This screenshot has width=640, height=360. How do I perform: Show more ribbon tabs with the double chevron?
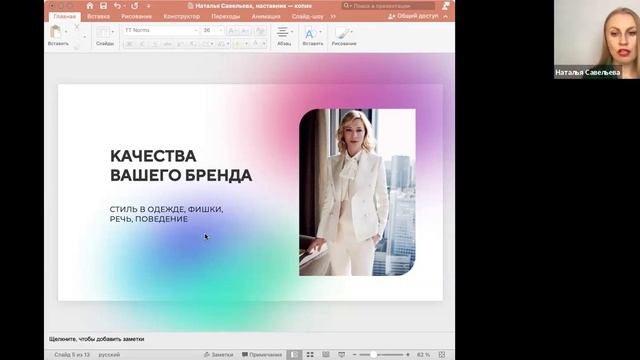[x=333, y=16]
